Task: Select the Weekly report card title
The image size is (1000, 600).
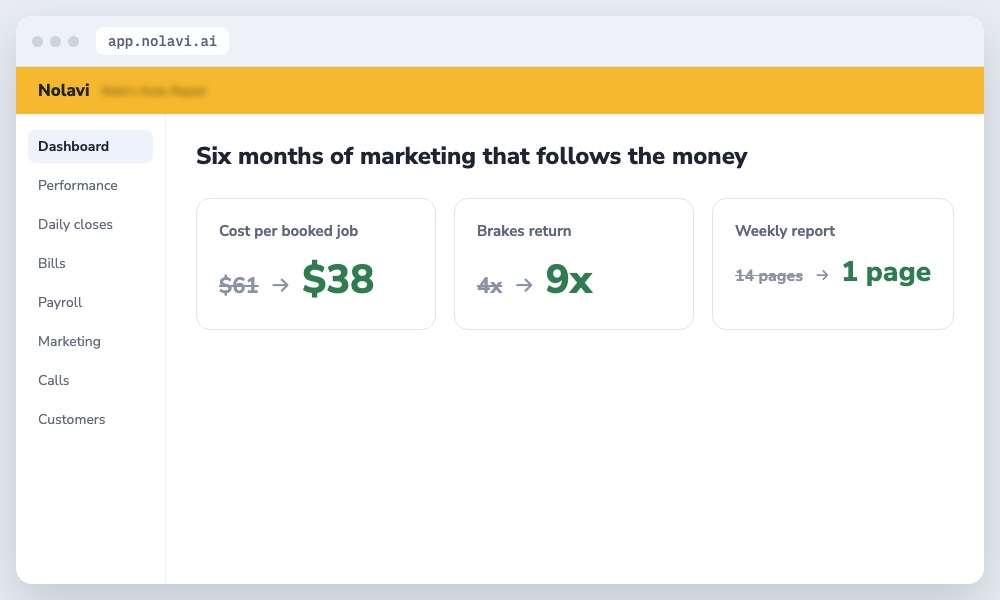Action: 784,231
